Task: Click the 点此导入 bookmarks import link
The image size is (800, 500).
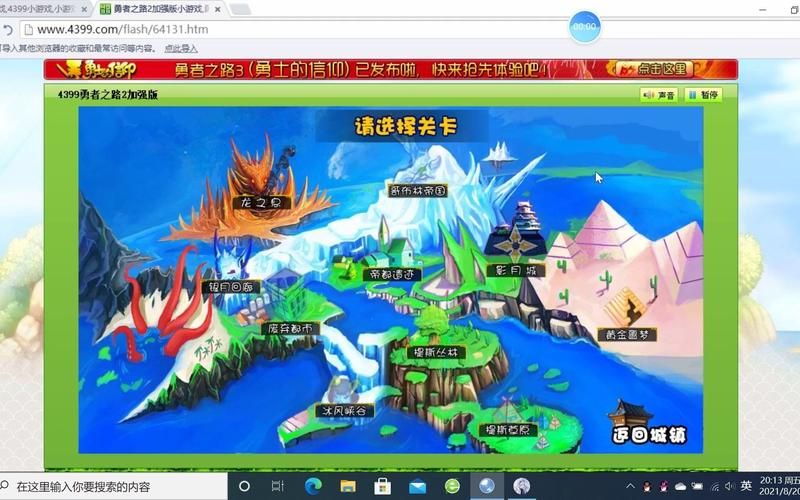Action: point(181,48)
